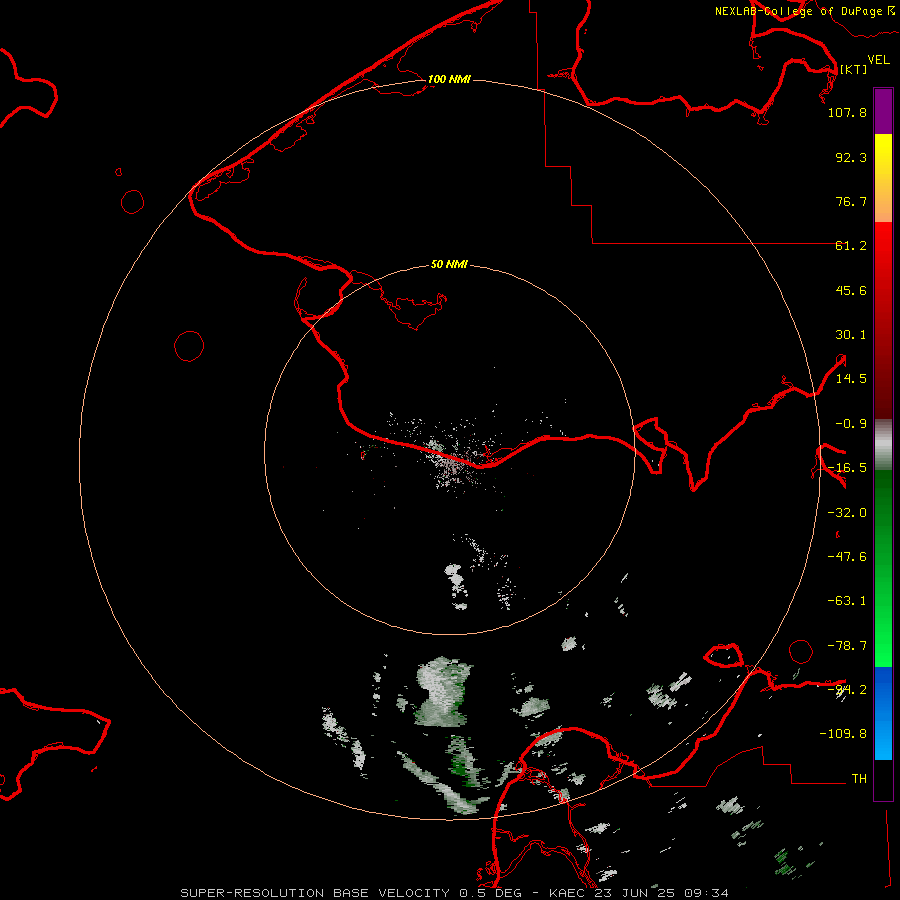The height and width of the screenshot is (900, 900).
Task: Click the -16.5 velocity scale value
Action: 847,468
